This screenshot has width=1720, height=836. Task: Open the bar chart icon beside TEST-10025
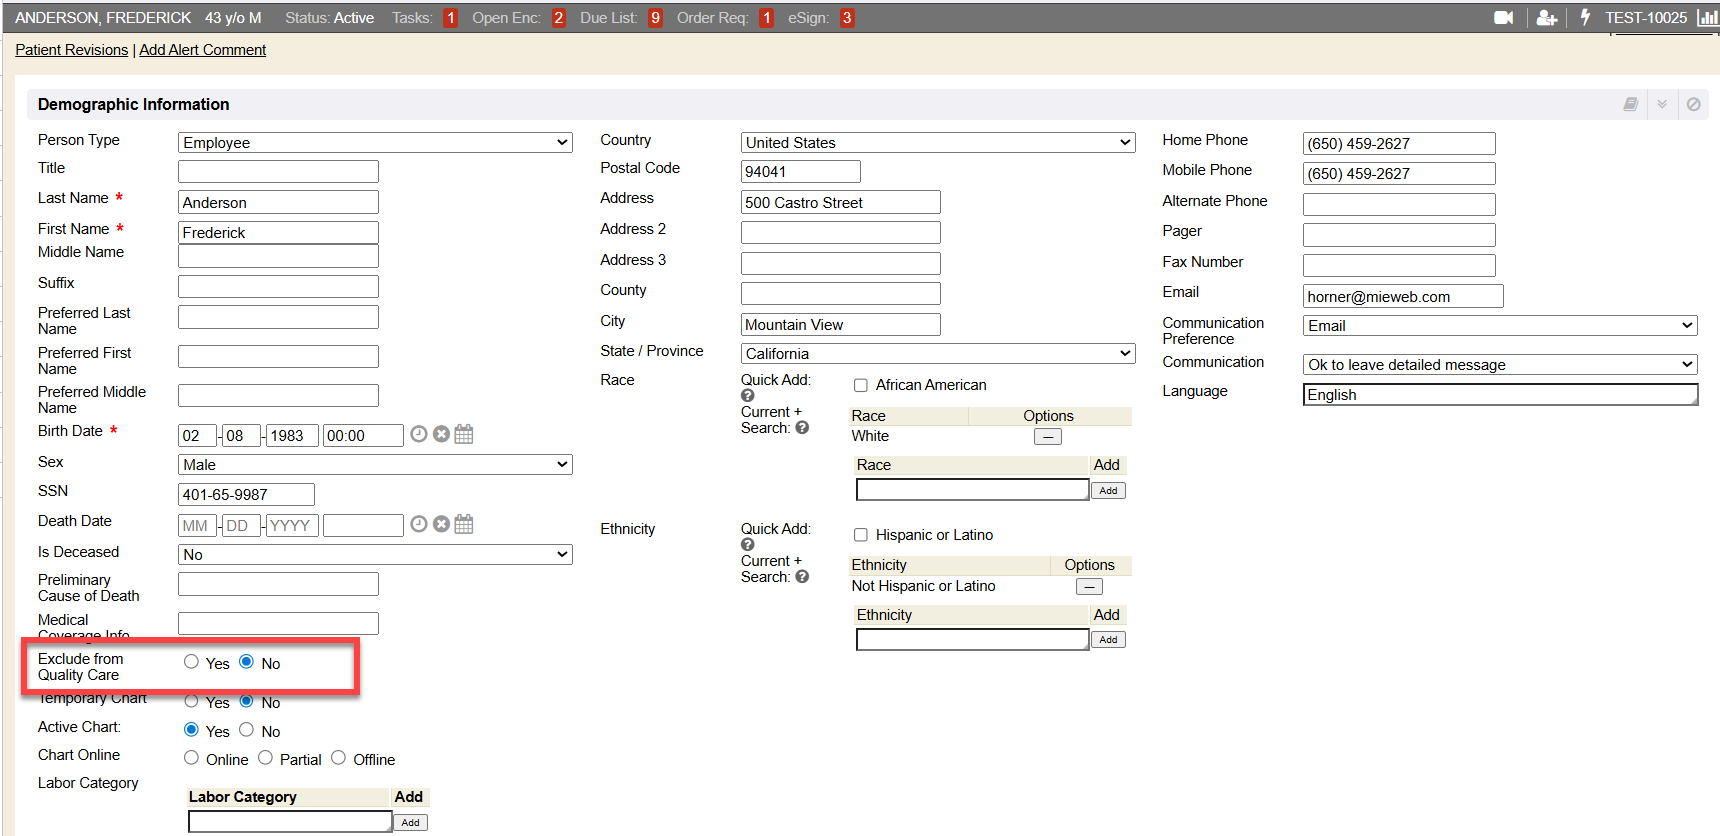1707,18
